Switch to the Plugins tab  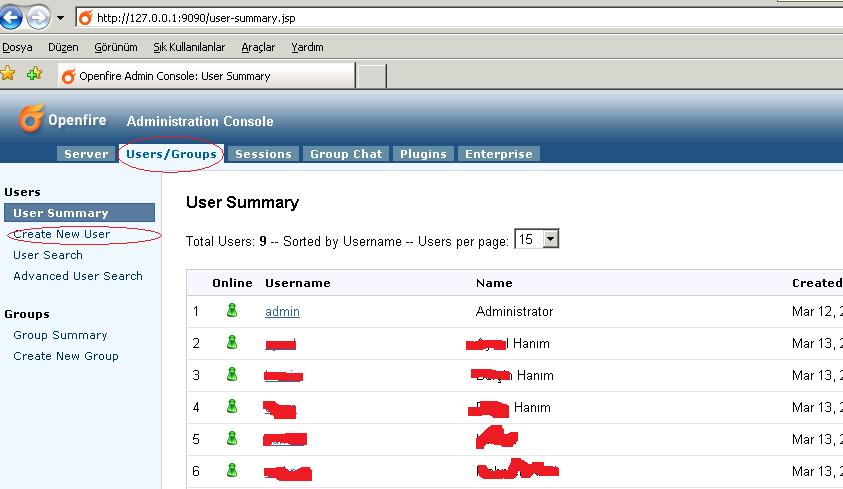point(423,154)
